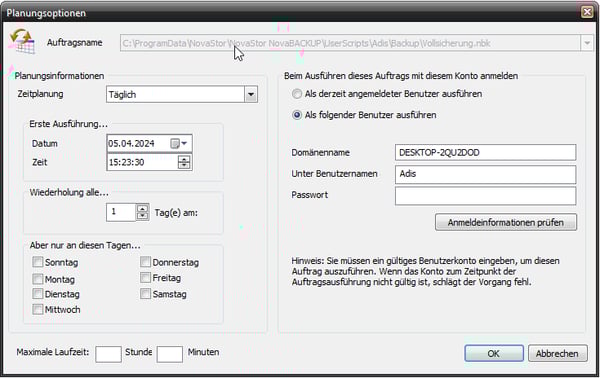Viewport: 600px width, 378px height.
Task: Click the Unter Benutzernamen field
Action: click(486, 174)
